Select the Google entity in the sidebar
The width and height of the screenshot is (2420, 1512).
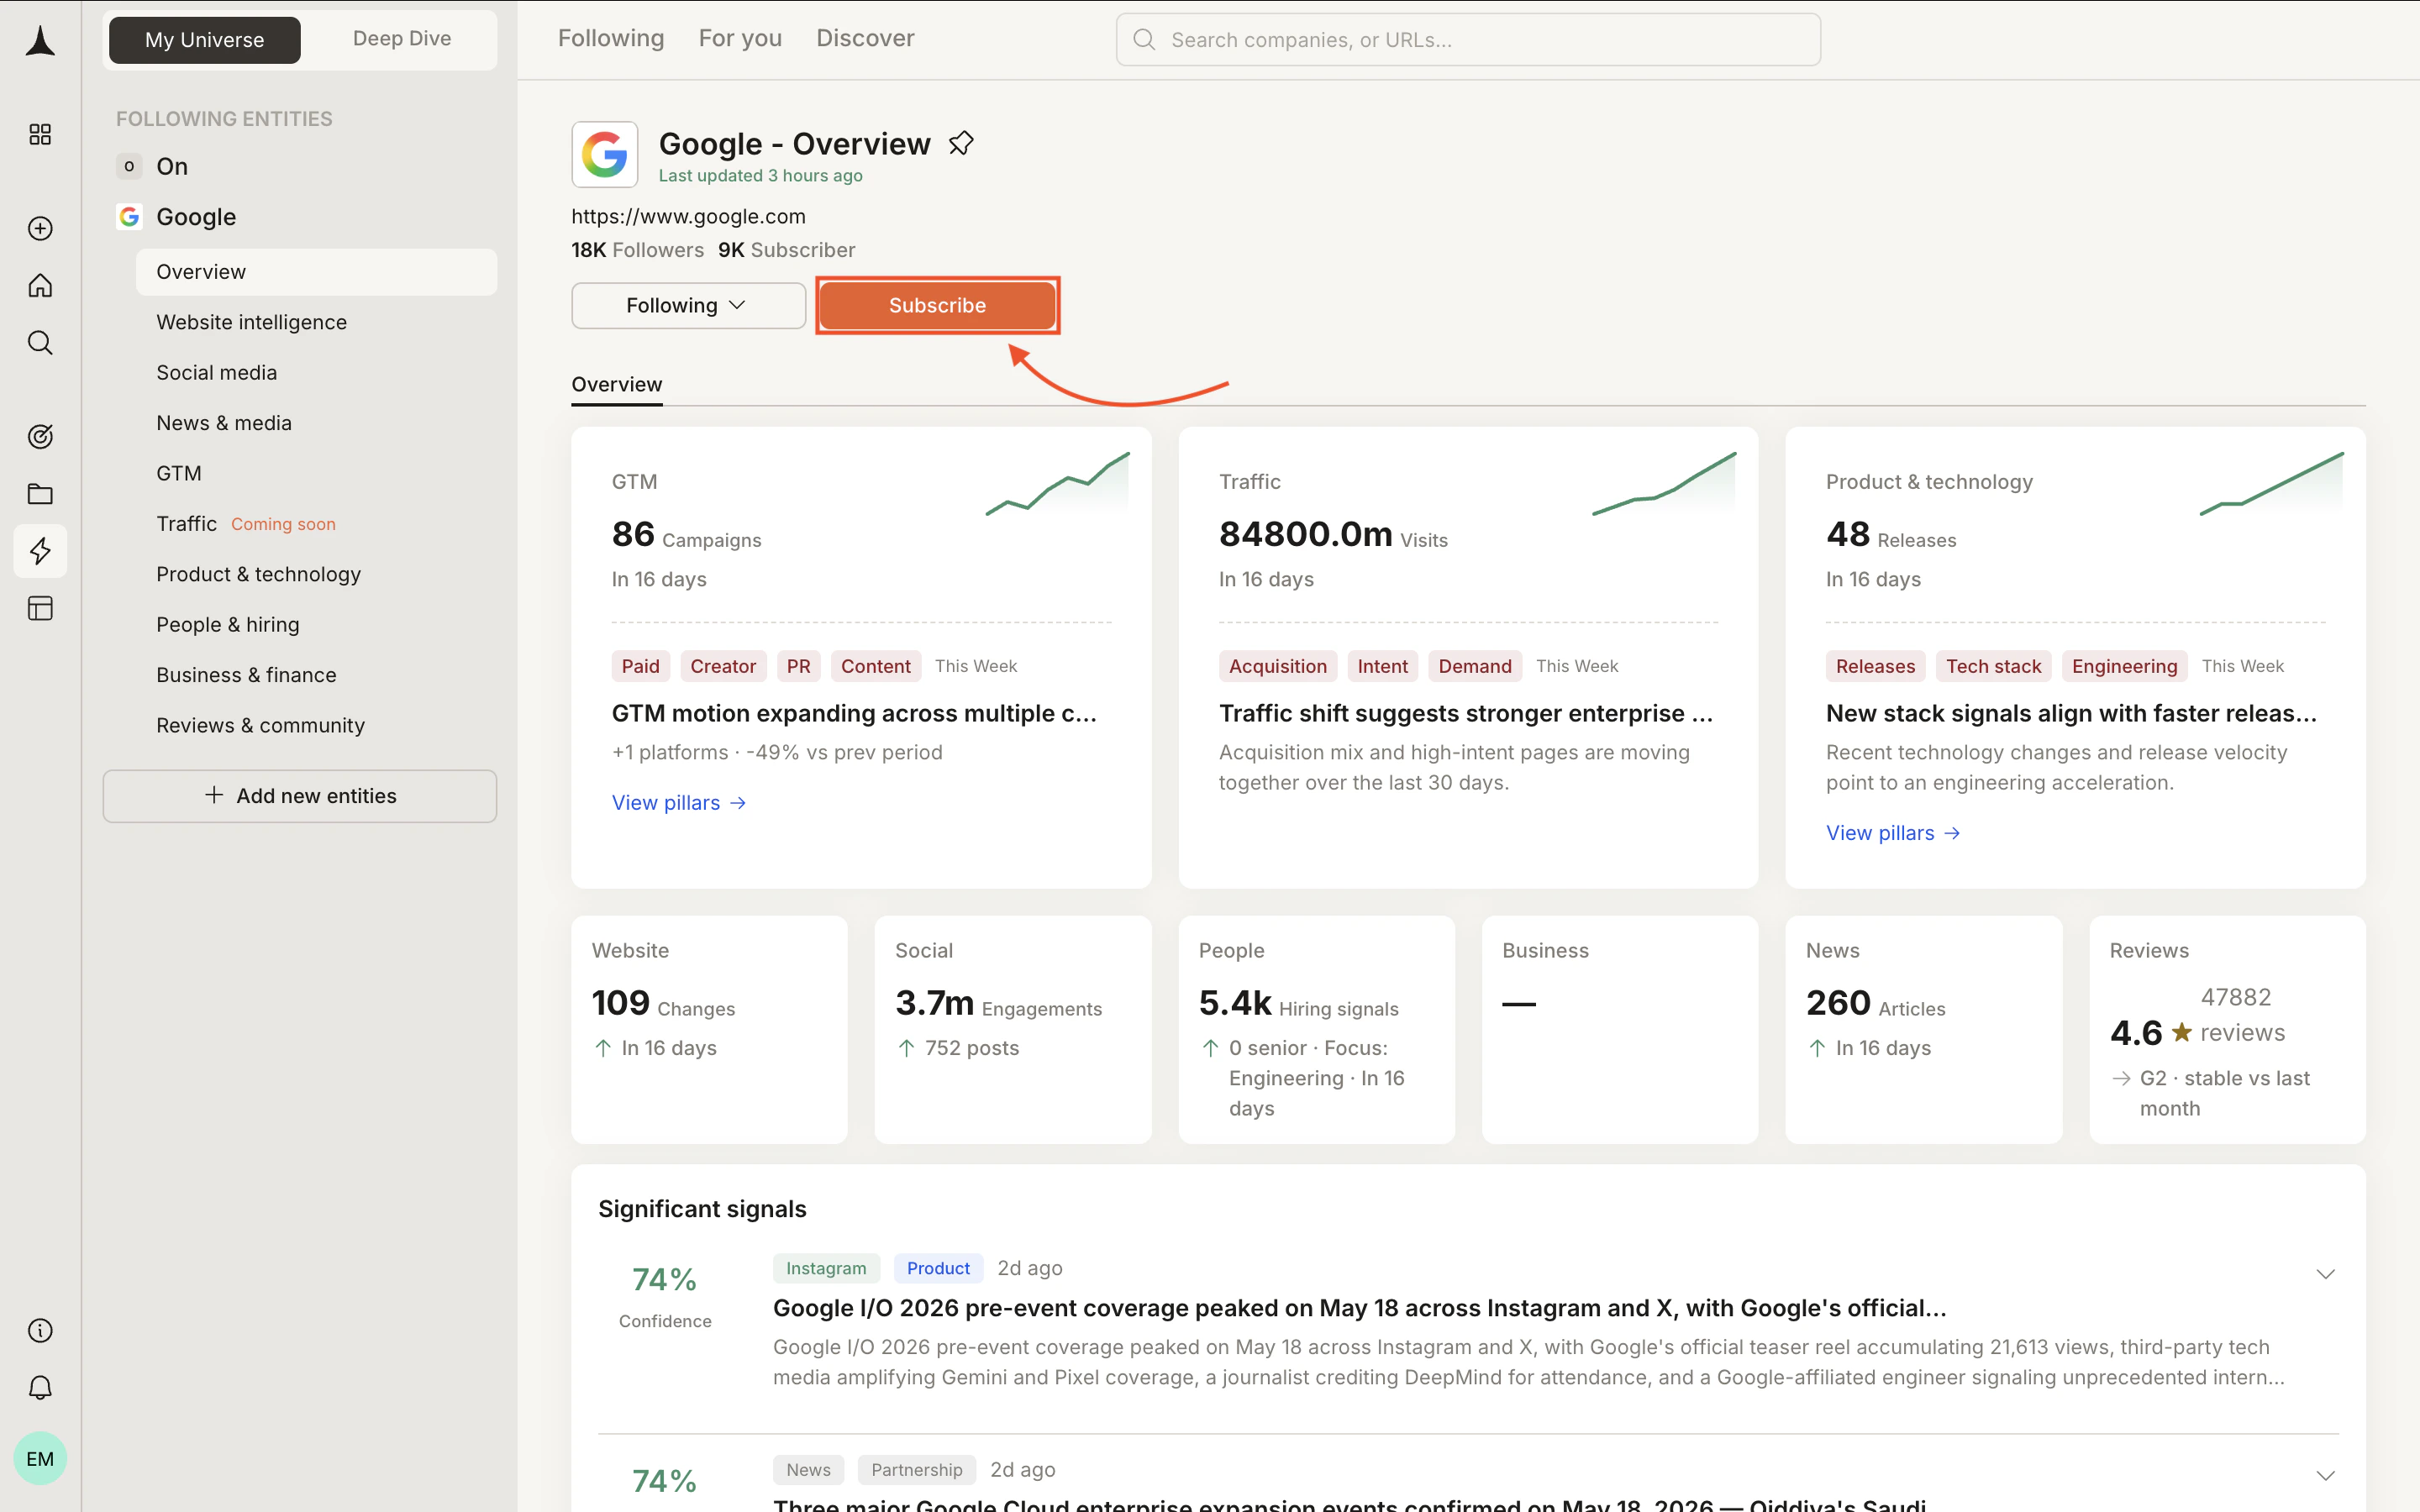coord(196,217)
